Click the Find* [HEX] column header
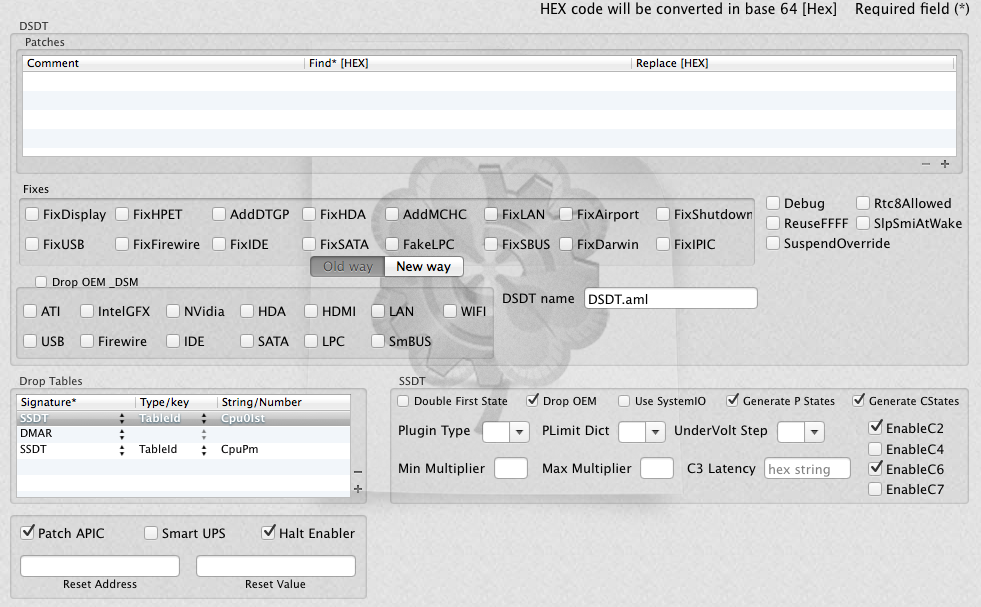 pos(468,63)
